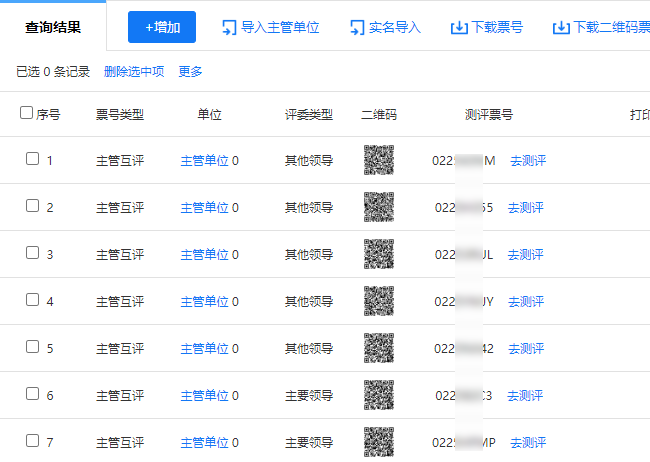The width and height of the screenshot is (650, 462).
Task: Click 主管互评 cell in row 3
Action: (120, 254)
